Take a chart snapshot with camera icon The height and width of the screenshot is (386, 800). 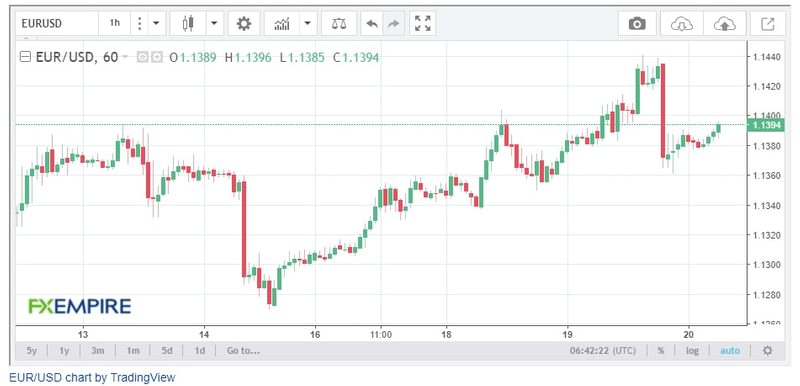coord(637,23)
